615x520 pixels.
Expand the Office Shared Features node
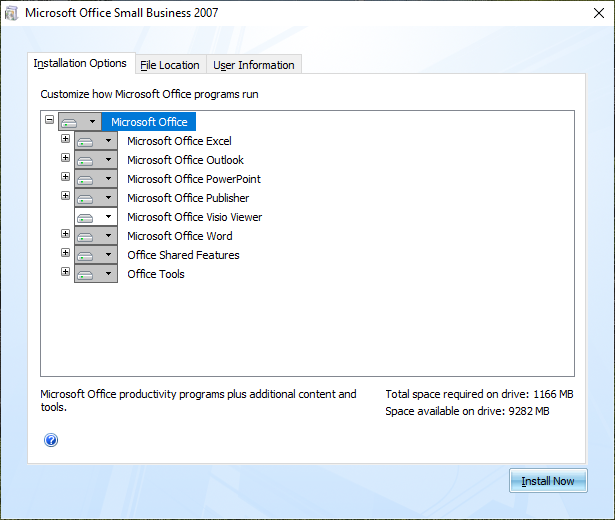coord(66,253)
